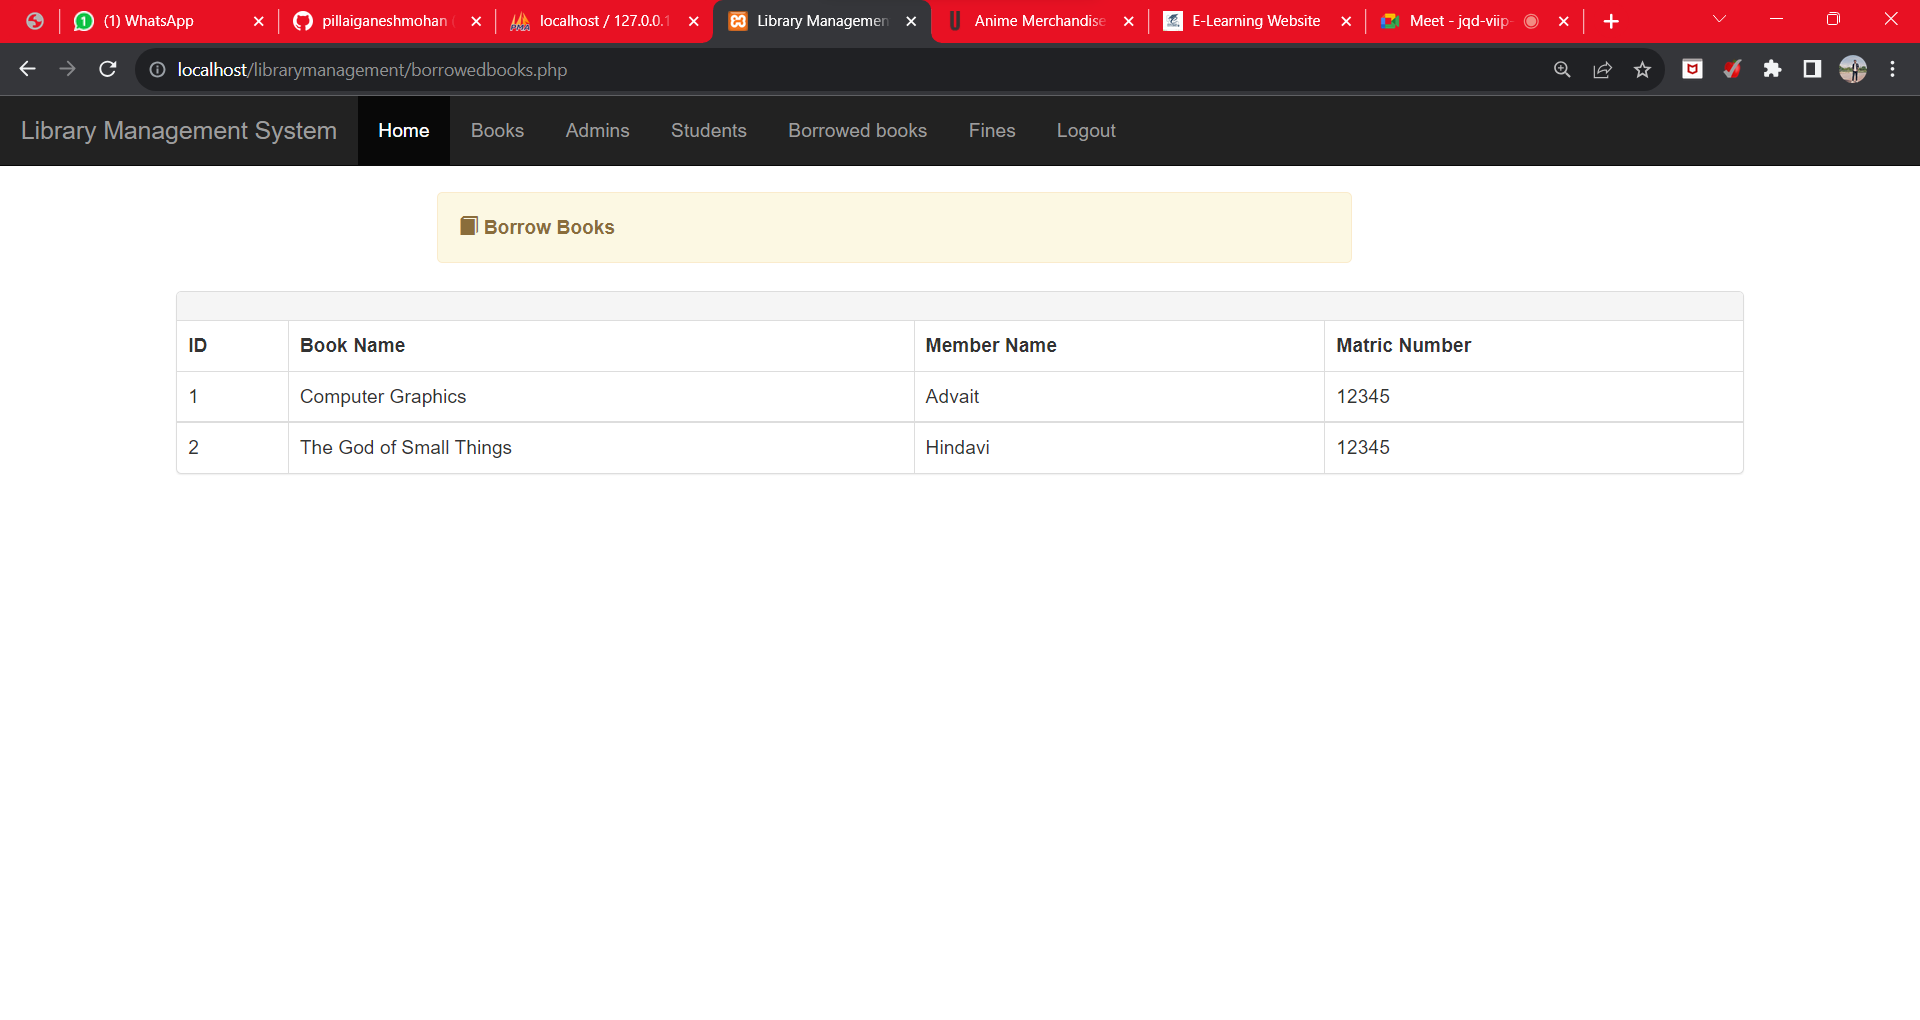Open the Extensions puzzle-piece menu
The image size is (1920, 1020).
(x=1773, y=69)
